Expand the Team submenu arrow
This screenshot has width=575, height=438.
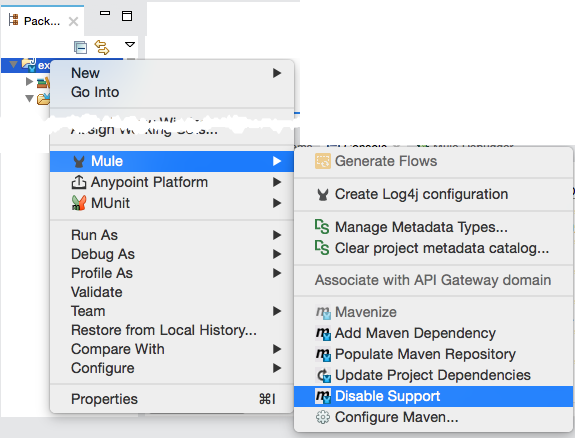[277, 311]
